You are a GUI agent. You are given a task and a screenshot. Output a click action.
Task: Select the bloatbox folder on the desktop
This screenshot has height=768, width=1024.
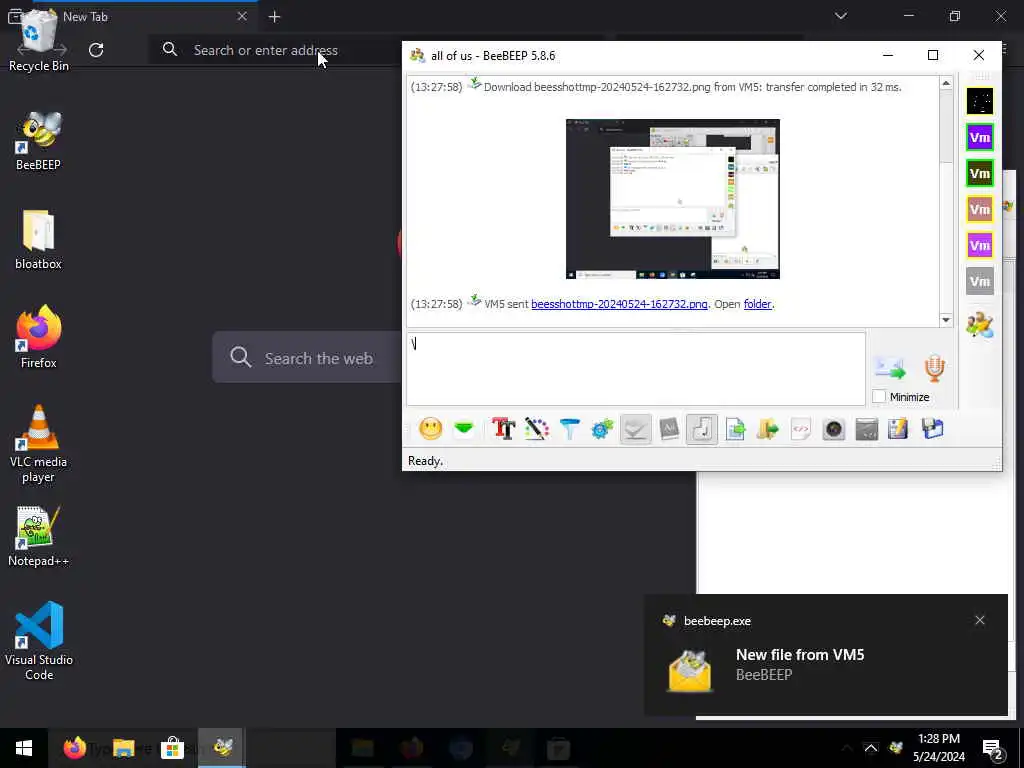[x=39, y=240]
